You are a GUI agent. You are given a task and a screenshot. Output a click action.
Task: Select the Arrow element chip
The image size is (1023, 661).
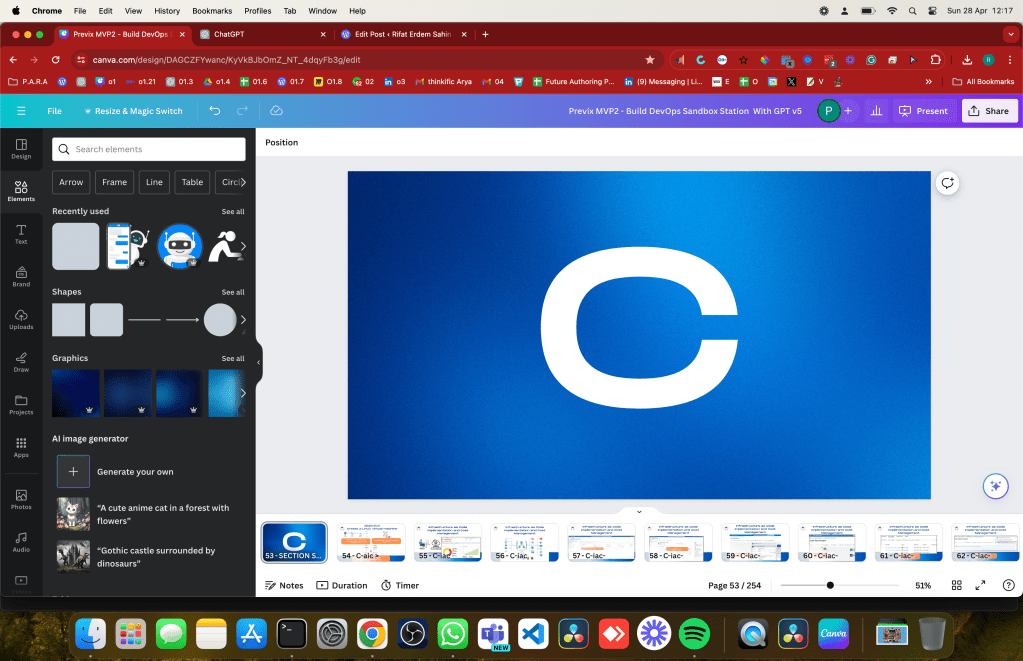[x=71, y=182]
